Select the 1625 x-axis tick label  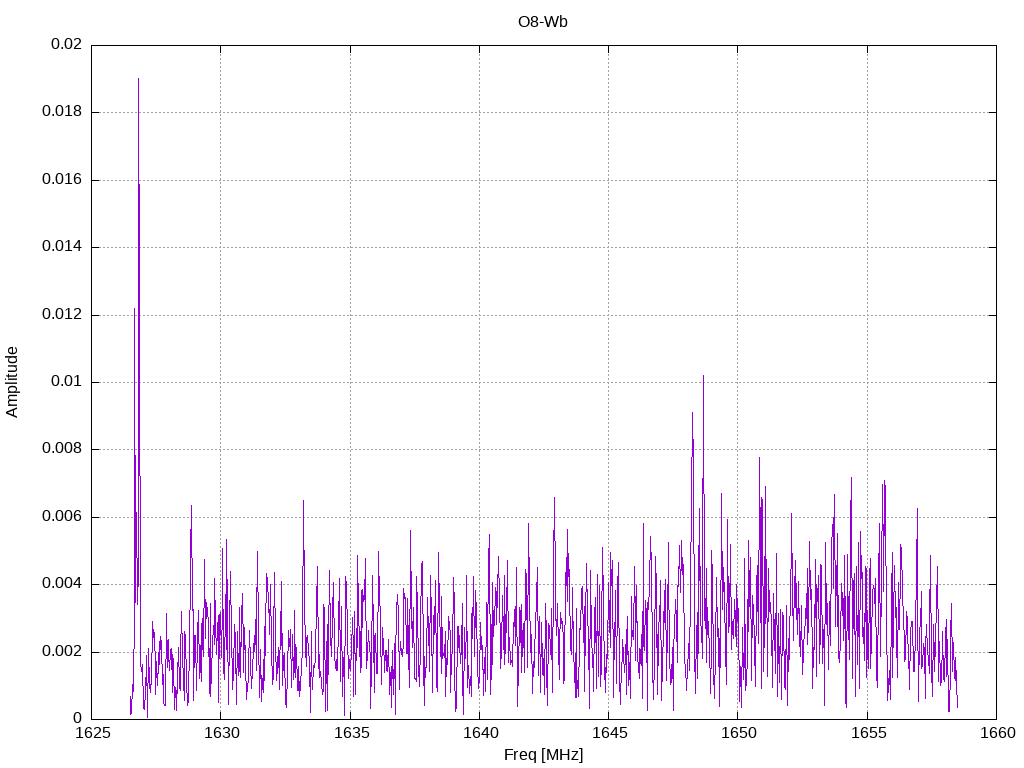(x=92, y=734)
